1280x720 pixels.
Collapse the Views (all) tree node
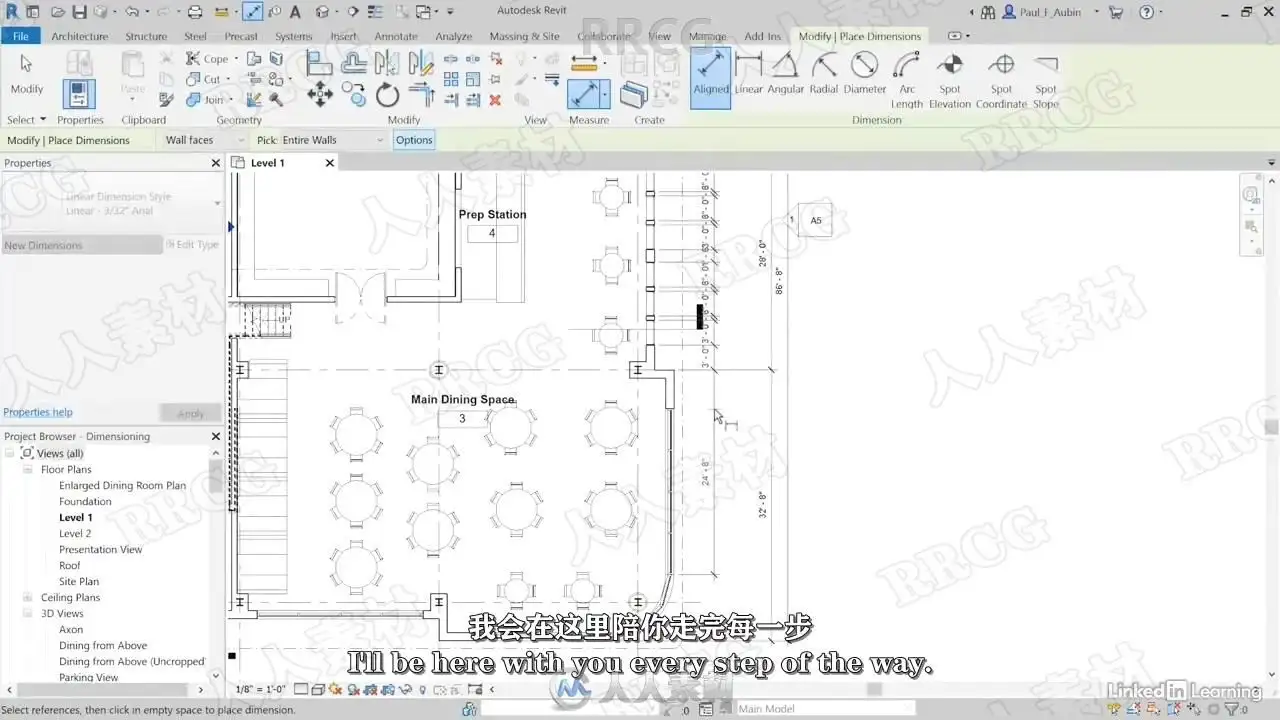(10, 453)
